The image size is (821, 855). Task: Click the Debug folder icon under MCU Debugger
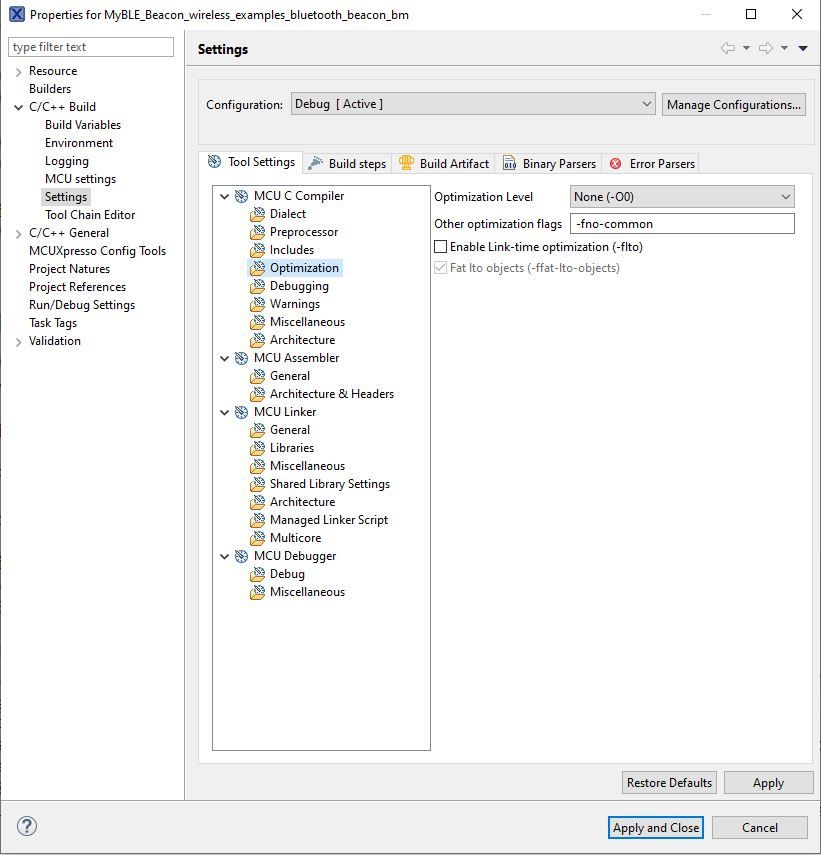click(257, 574)
